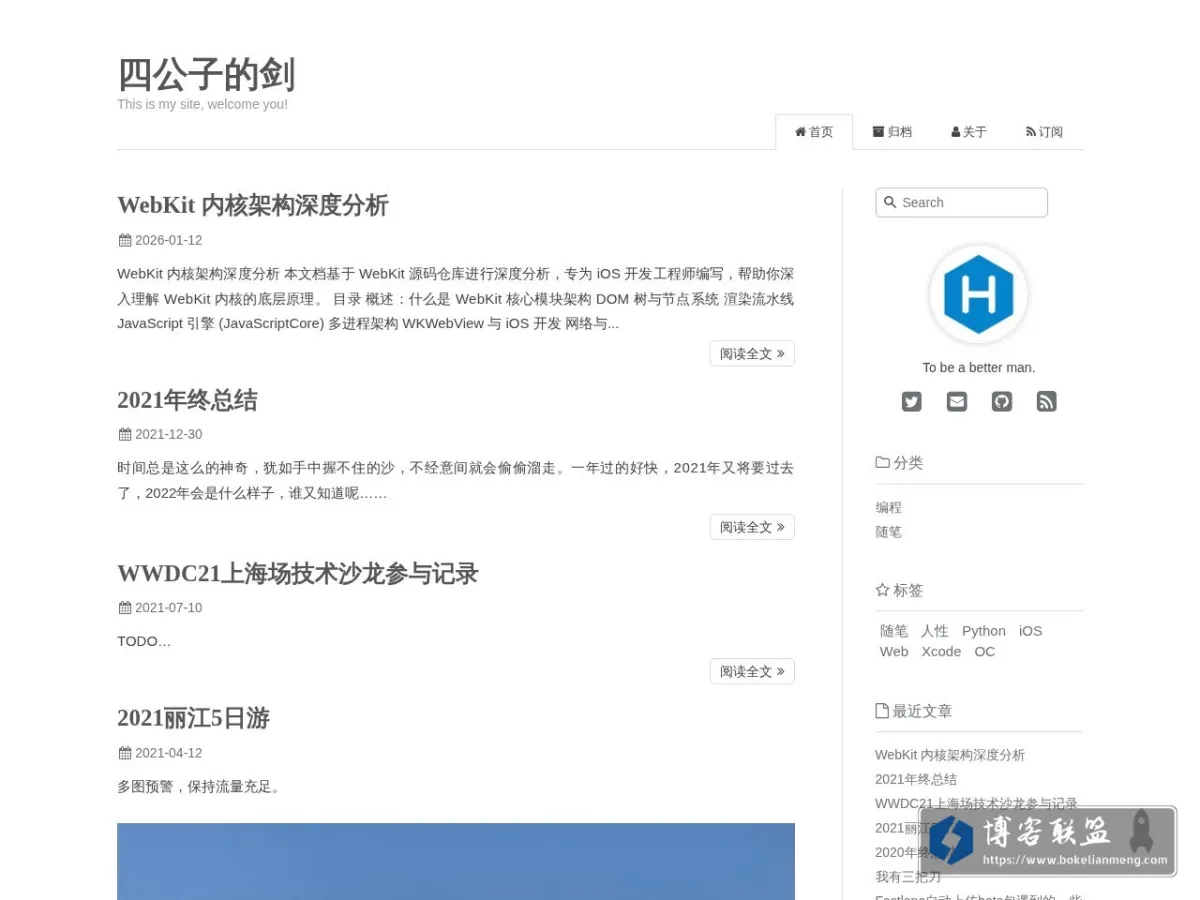Open recent article WebKit 内核架构深度分析
The image size is (1200, 900).
(950, 755)
